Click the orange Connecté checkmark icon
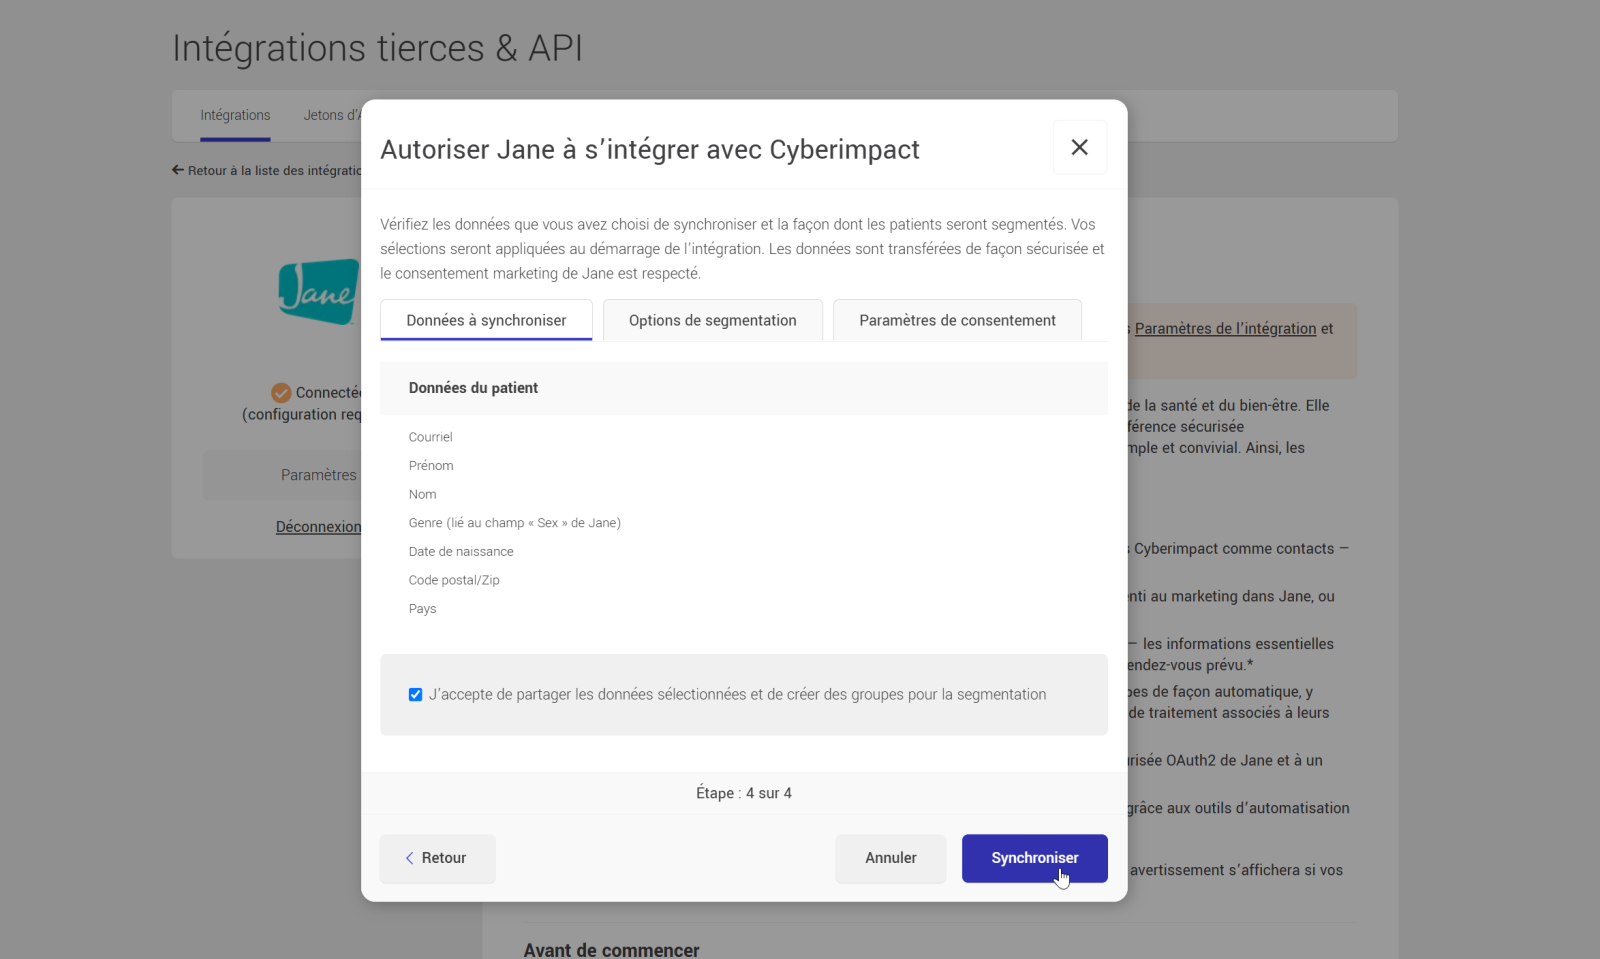 coord(281,393)
